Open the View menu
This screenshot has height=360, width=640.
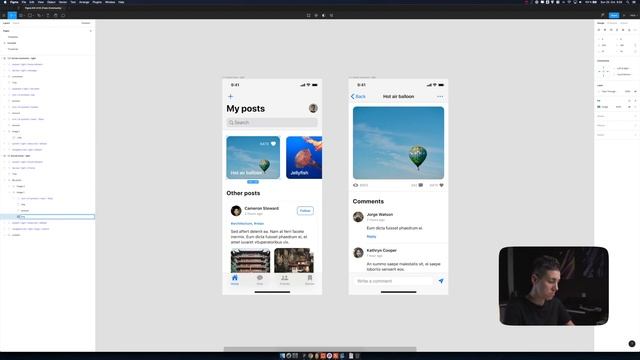coord(40,2)
